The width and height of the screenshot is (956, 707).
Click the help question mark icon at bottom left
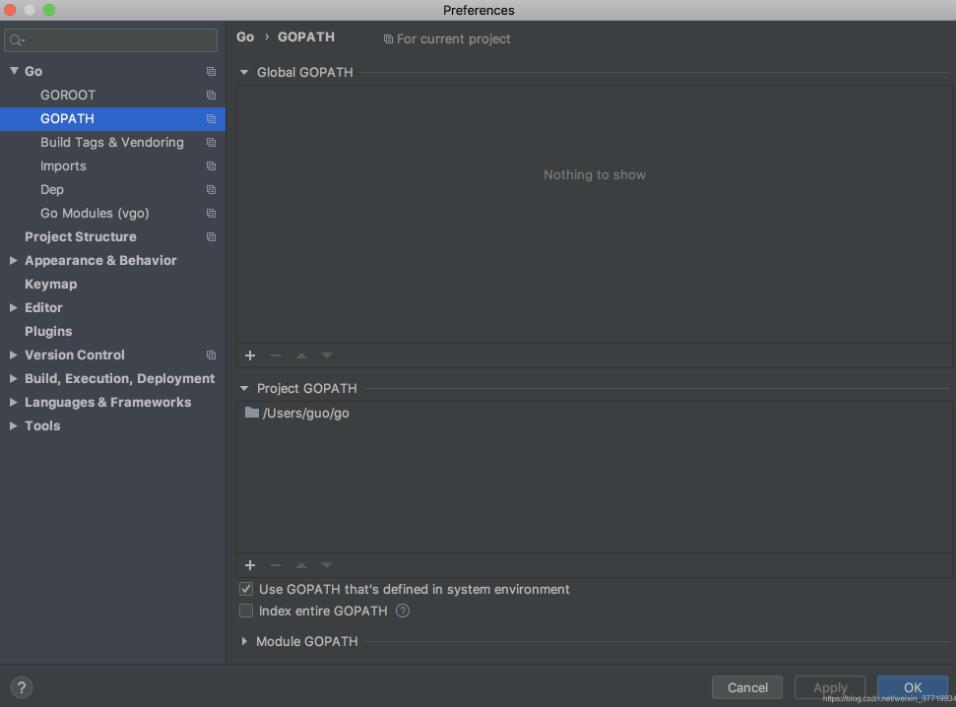[x=21, y=687]
